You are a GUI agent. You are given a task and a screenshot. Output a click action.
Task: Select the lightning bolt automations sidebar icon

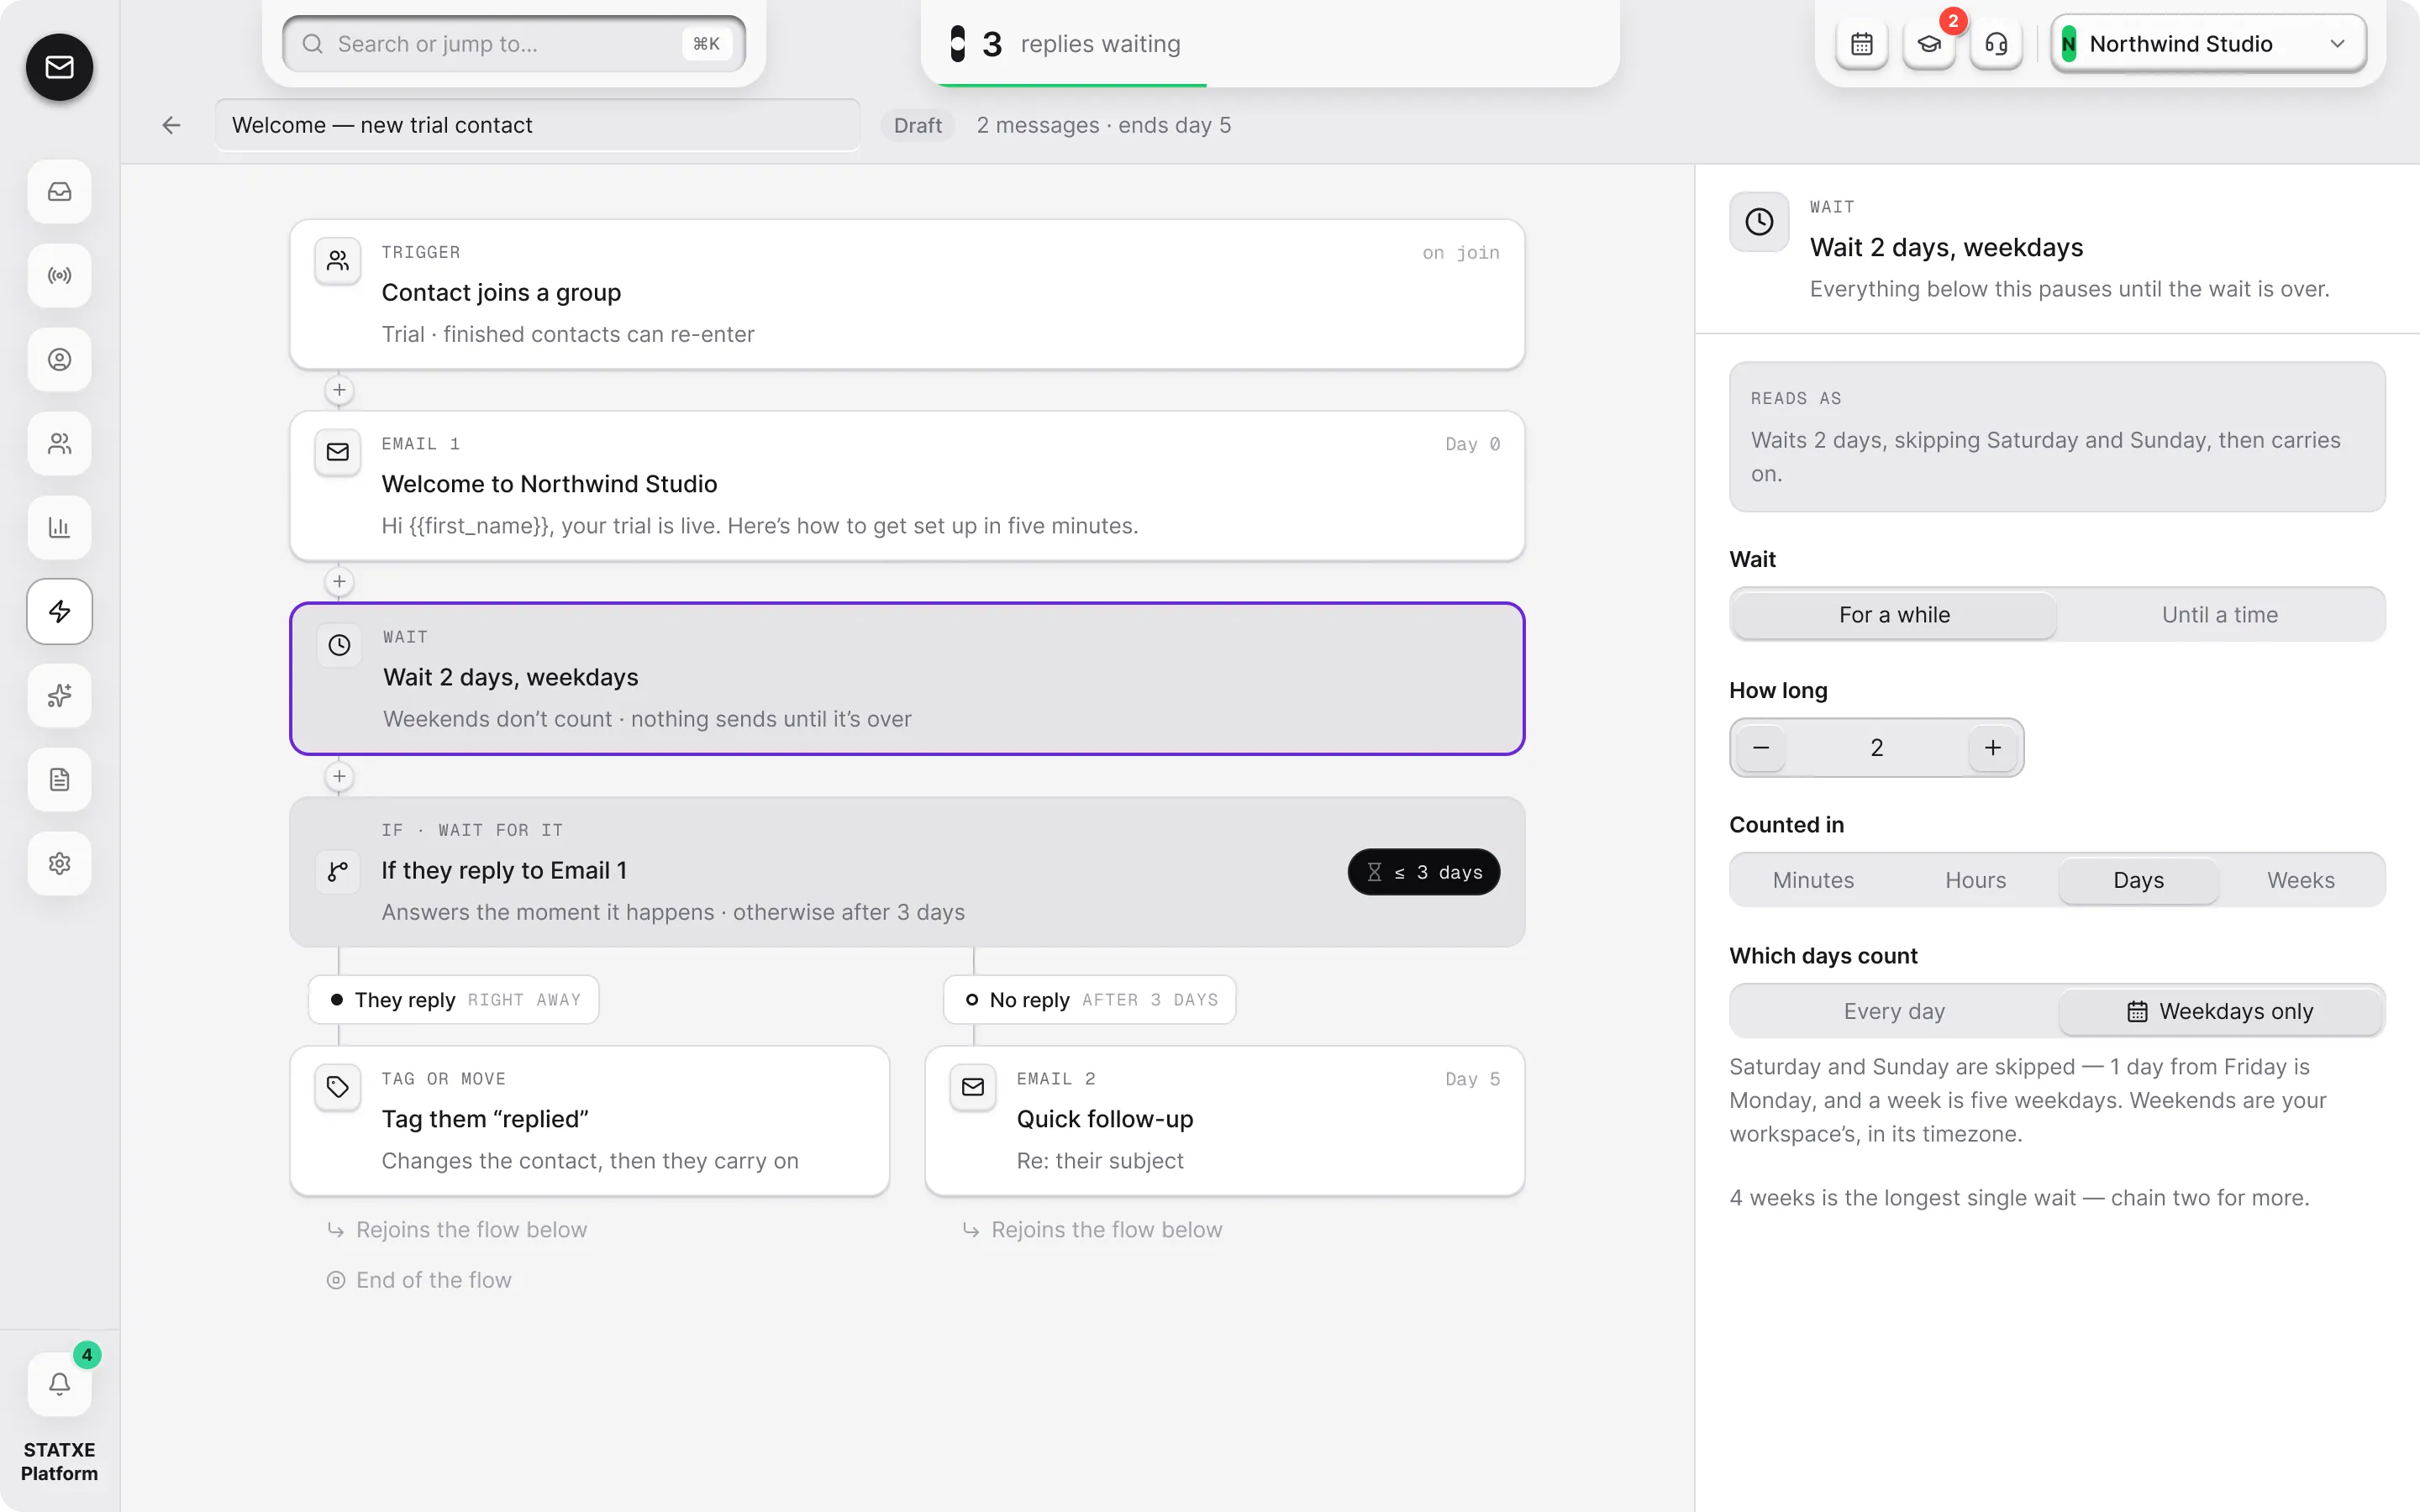pyautogui.click(x=59, y=611)
